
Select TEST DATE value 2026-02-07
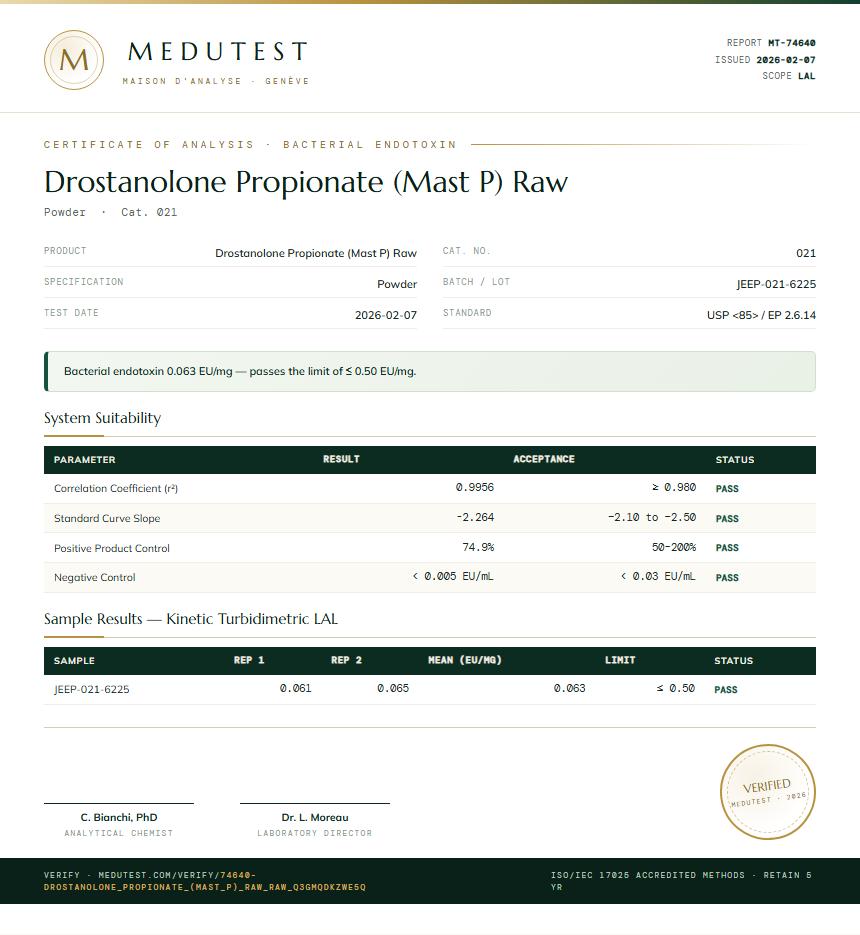[x=385, y=315]
